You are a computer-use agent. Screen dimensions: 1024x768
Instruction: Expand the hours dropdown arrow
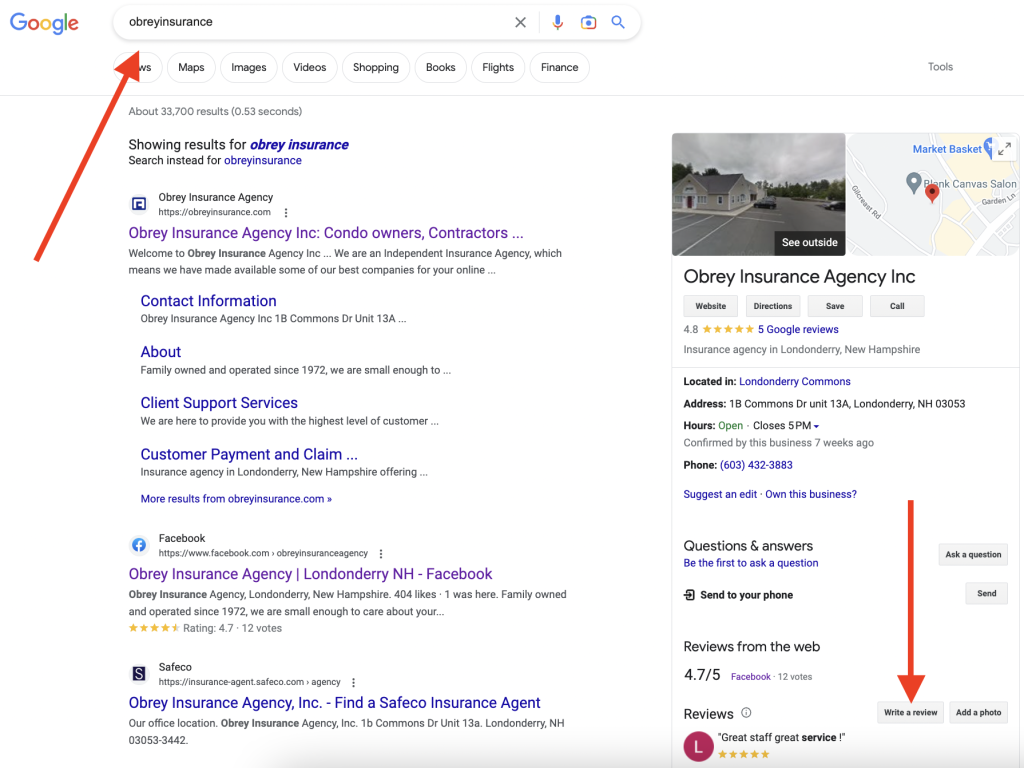click(816, 426)
